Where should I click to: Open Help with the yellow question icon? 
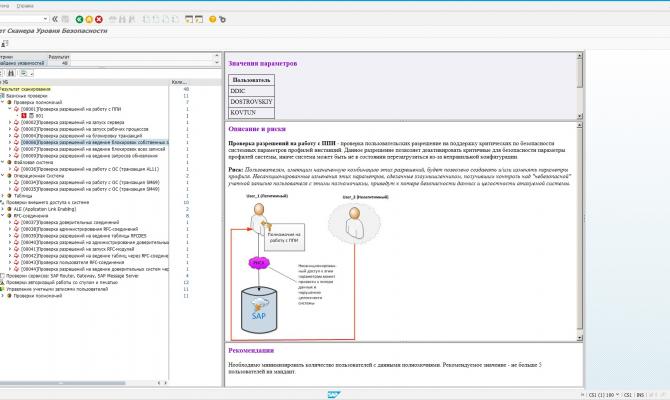pyautogui.click(x=212, y=19)
